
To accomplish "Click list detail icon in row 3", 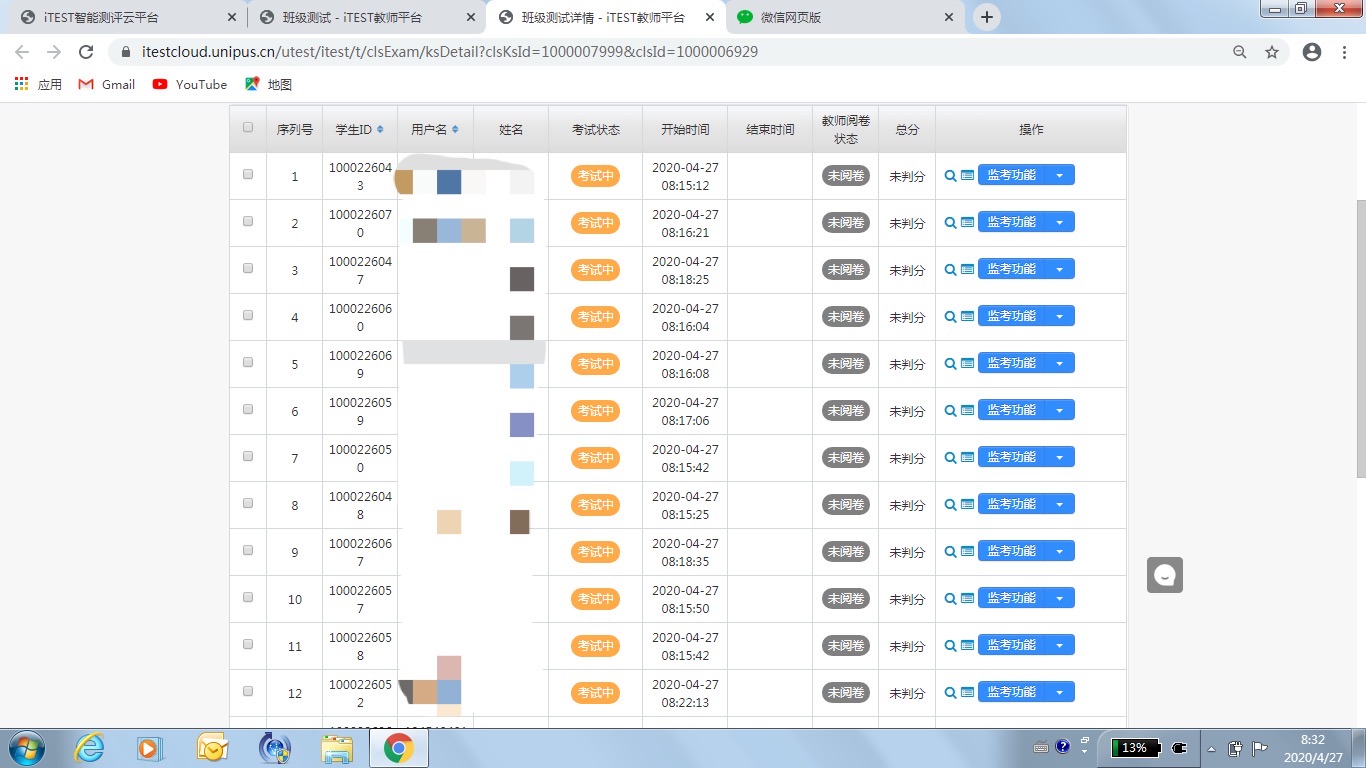I will (x=967, y=270).
